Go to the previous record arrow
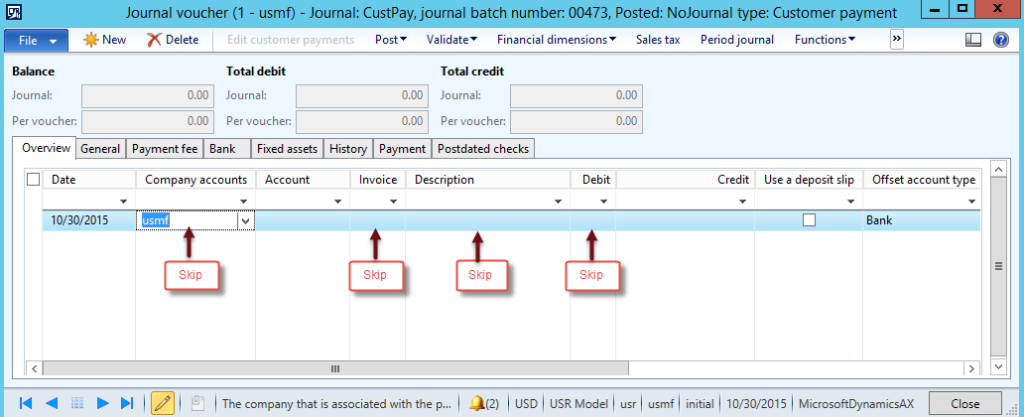Image resolution: width=1024 pixels, height=417 pixels. (50, 403)
